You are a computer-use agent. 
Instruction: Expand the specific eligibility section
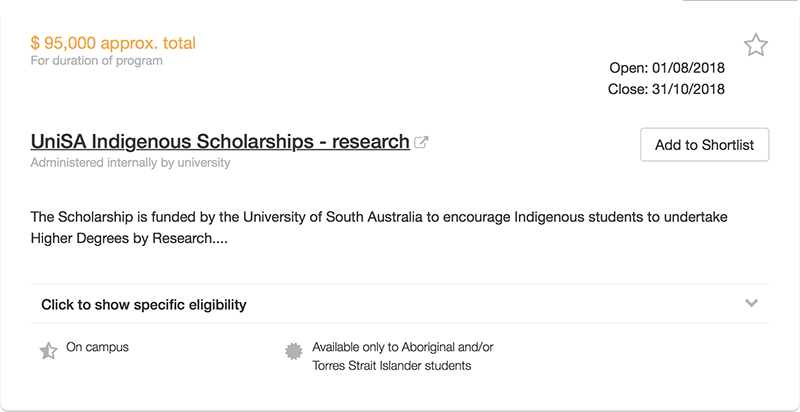click(x=144, y=304)
